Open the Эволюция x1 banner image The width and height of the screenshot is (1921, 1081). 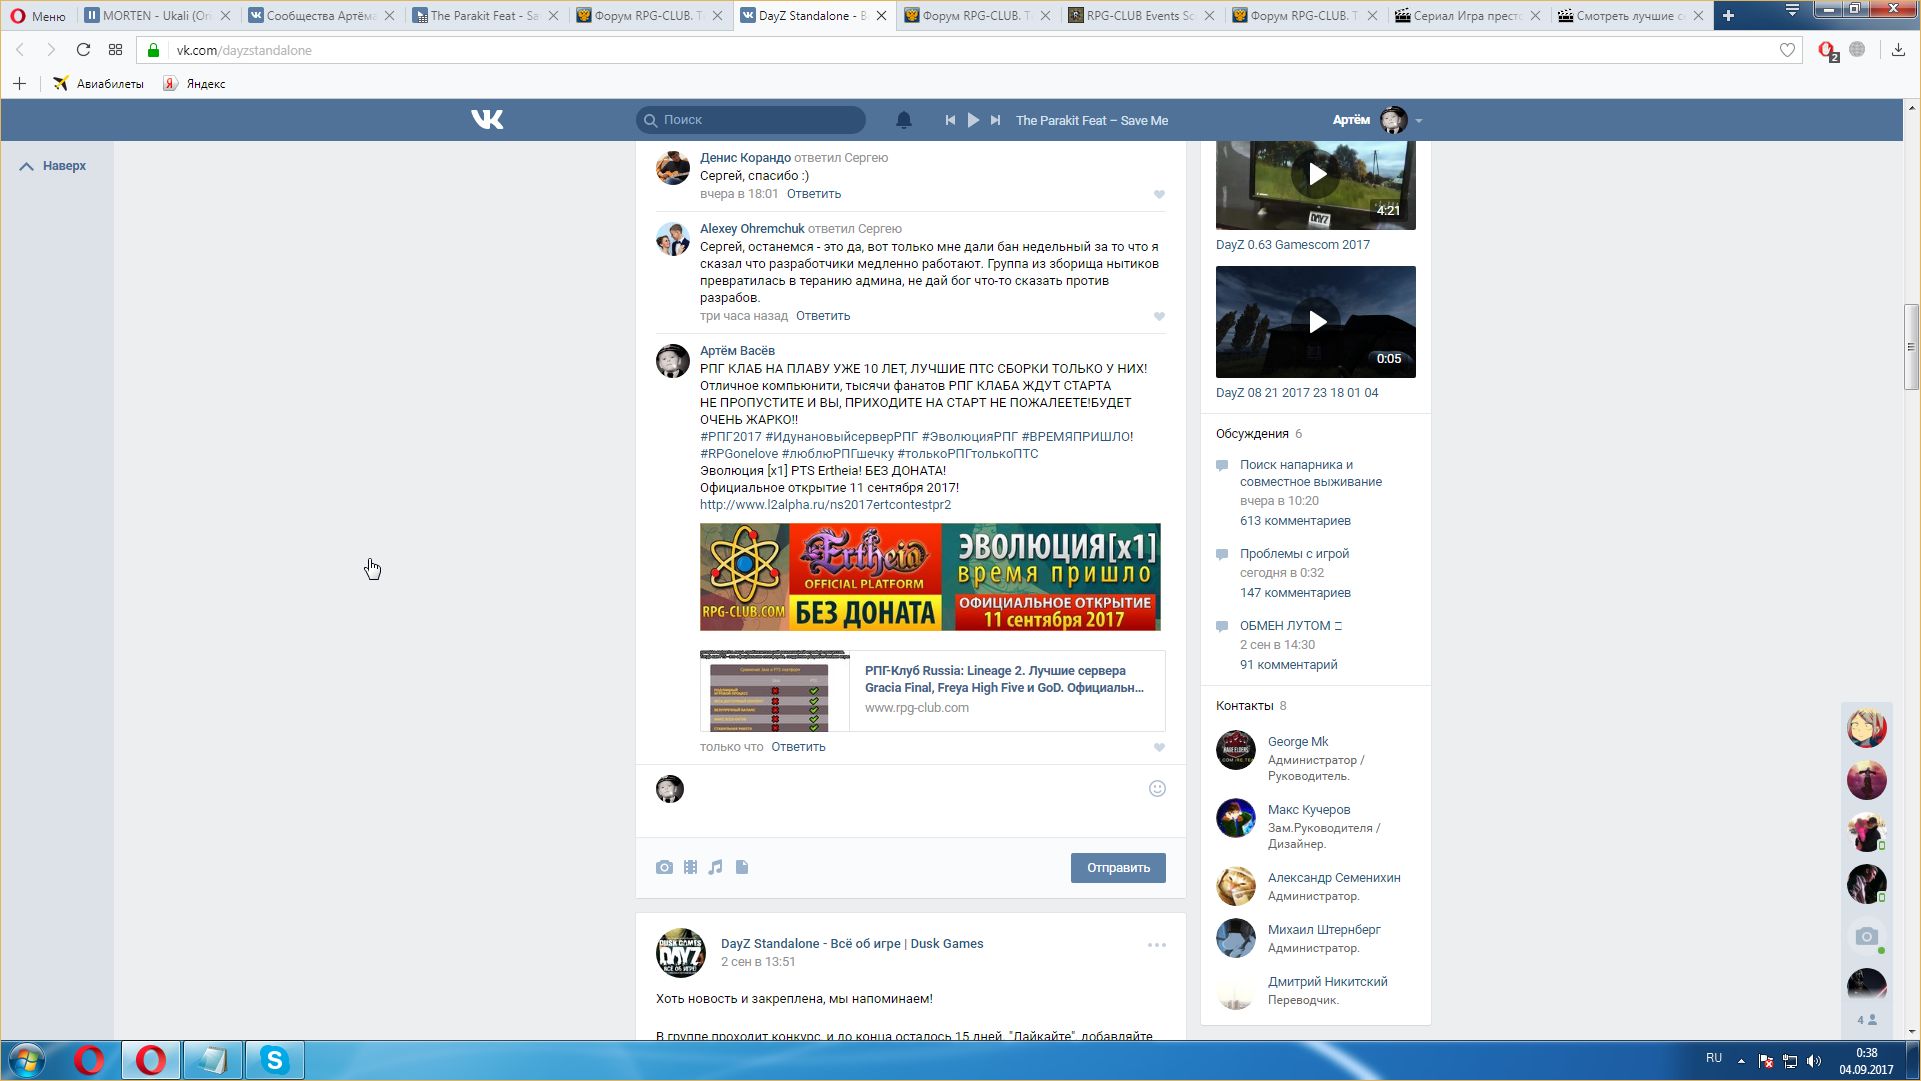click(x=930, y=577)
